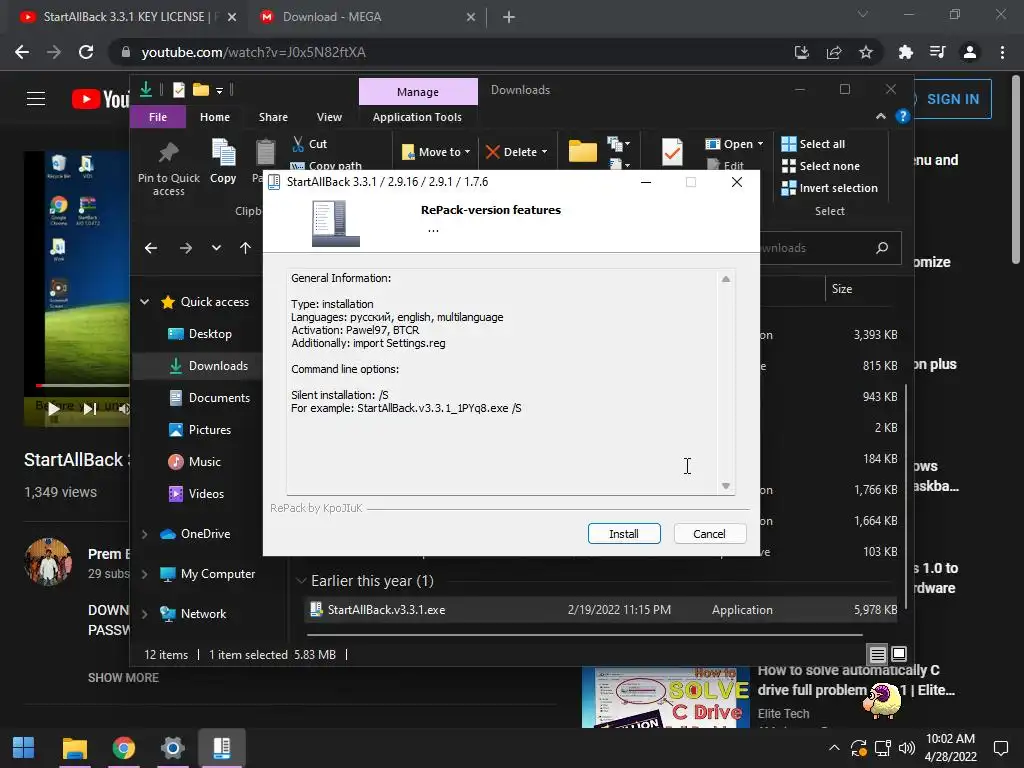Click SHOW MORE under video description
This screenshot has height=768, width=1024.
point(123,678)
